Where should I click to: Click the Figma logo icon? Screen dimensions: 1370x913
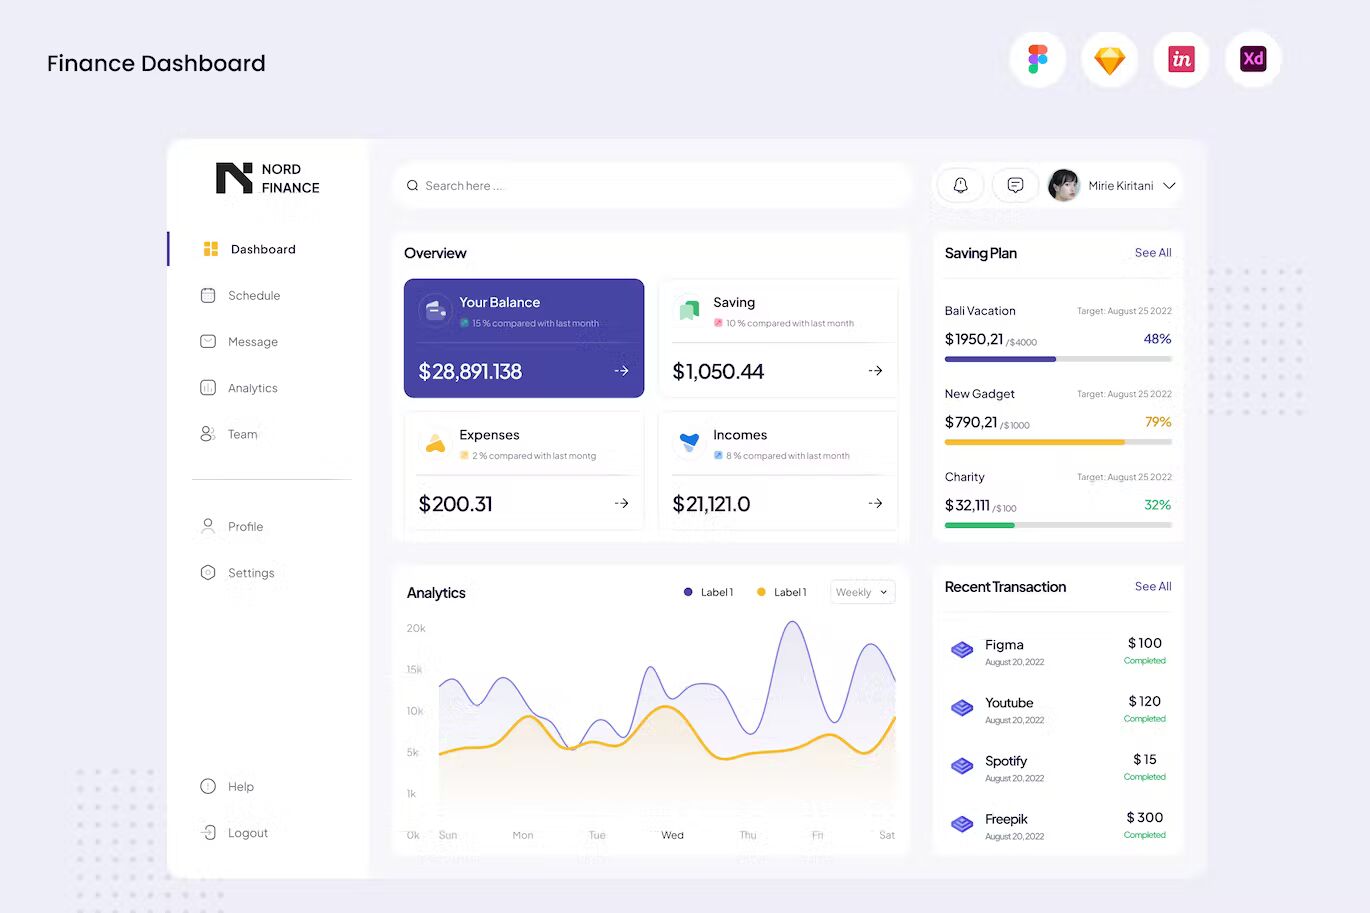point(1037,59)
